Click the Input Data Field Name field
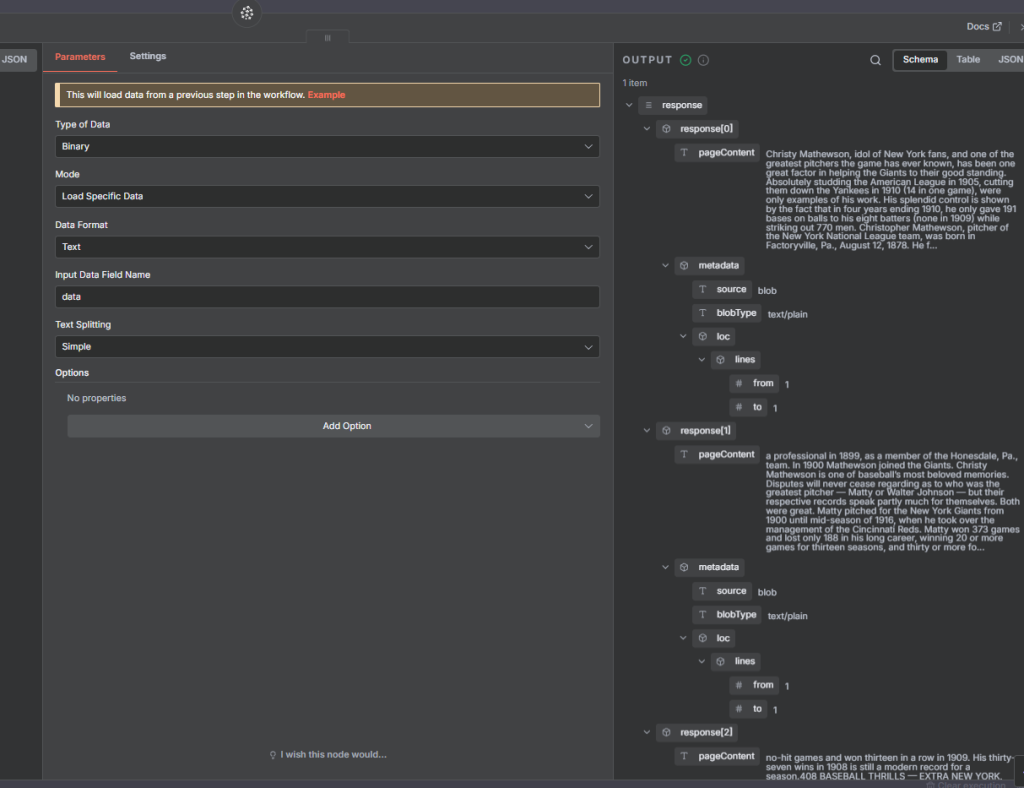The height and width of the screenshot is (788, 1024). tap(327, 297)
